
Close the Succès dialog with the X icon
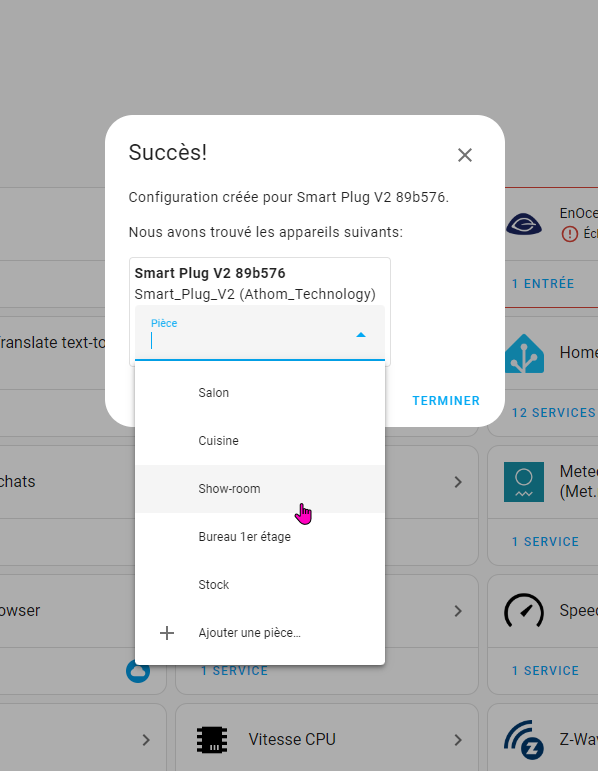[465, 155]
